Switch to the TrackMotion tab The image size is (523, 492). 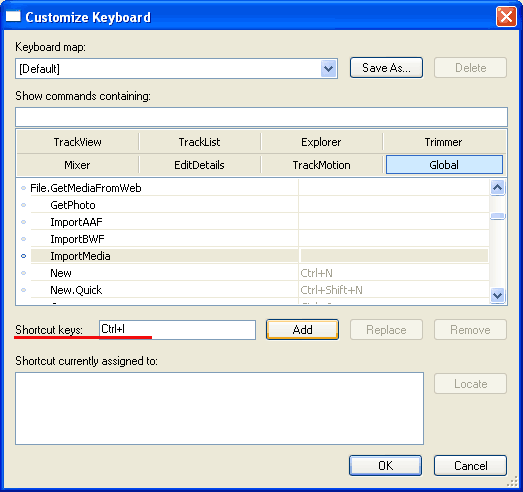tap(321, 165)
